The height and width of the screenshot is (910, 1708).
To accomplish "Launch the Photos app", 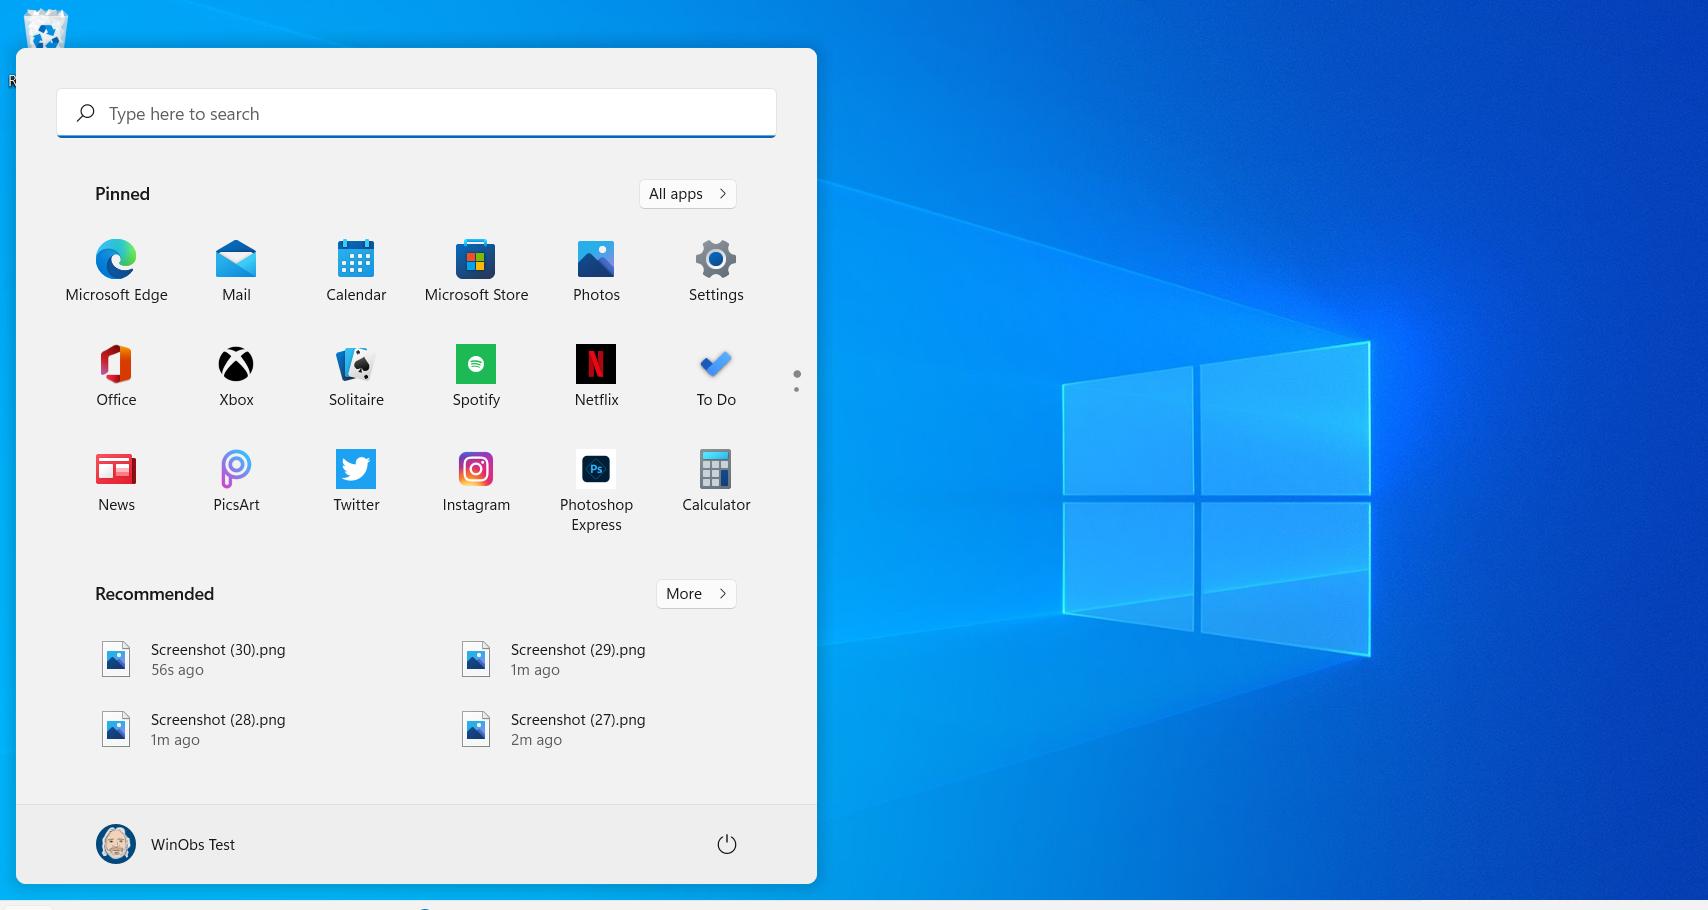I will (596, 271).
